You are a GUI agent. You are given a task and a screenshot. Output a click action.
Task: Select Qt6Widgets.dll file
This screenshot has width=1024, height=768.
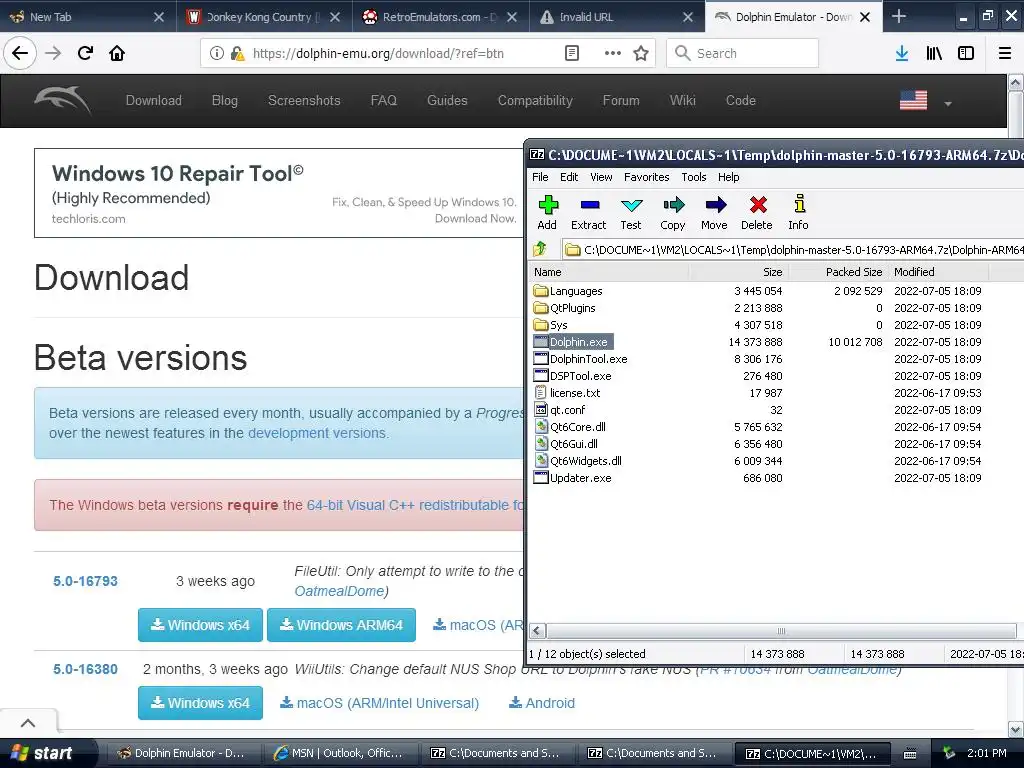[578, 460]
